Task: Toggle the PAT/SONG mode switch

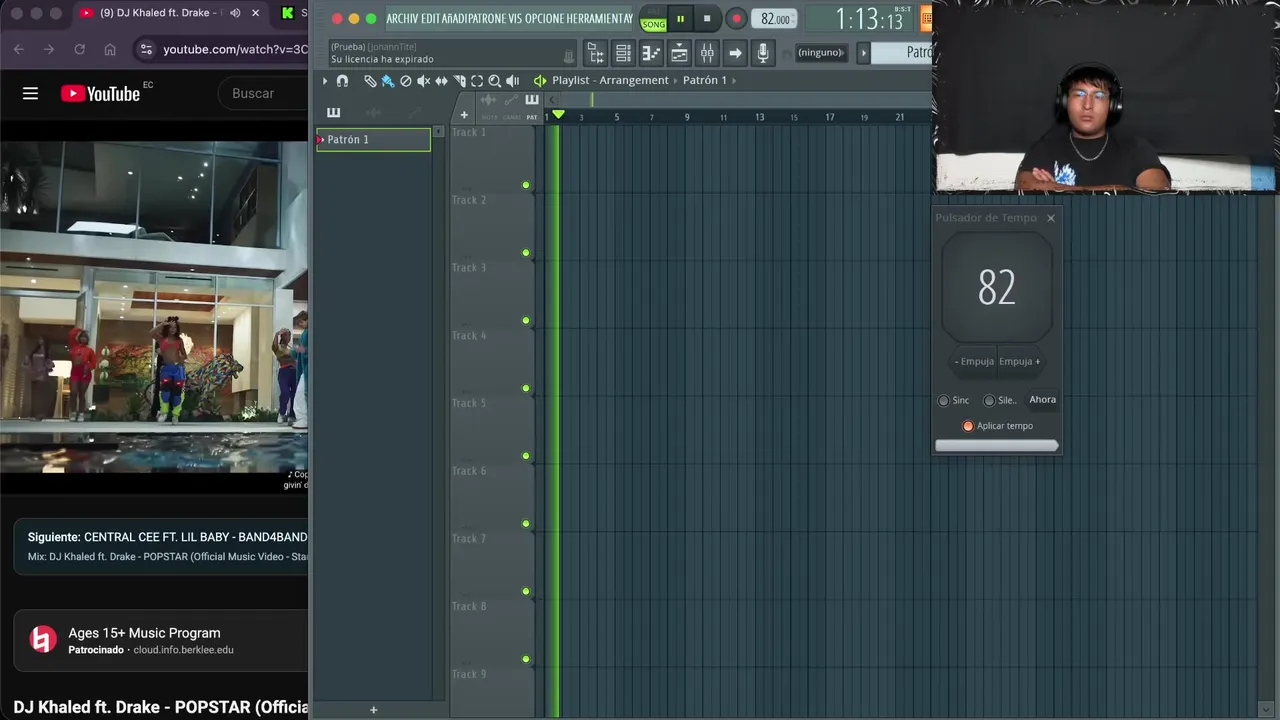Action: [653, 19]
